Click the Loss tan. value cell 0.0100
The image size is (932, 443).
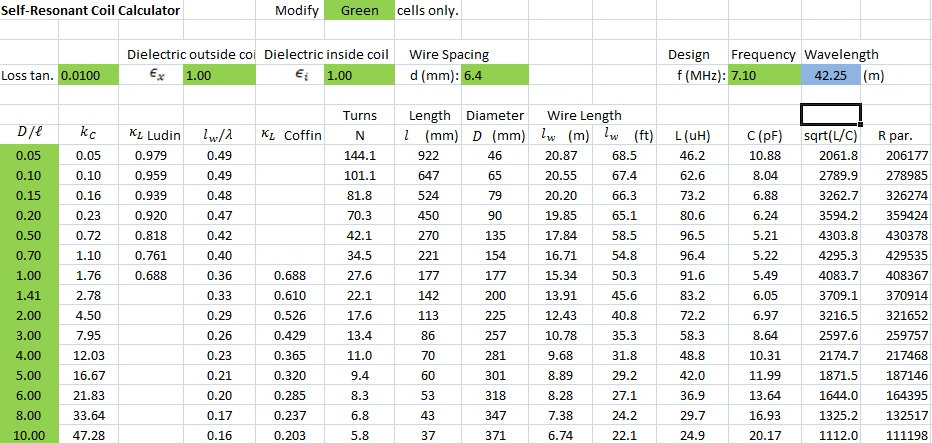[x=89, y=75]
